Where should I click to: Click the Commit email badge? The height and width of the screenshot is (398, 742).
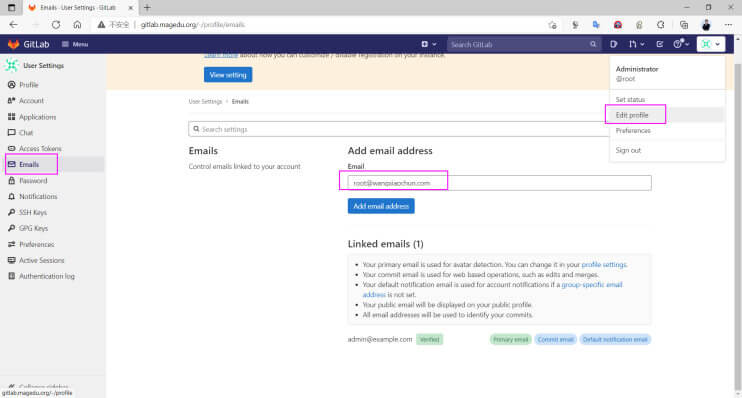(x=555, y=339)
